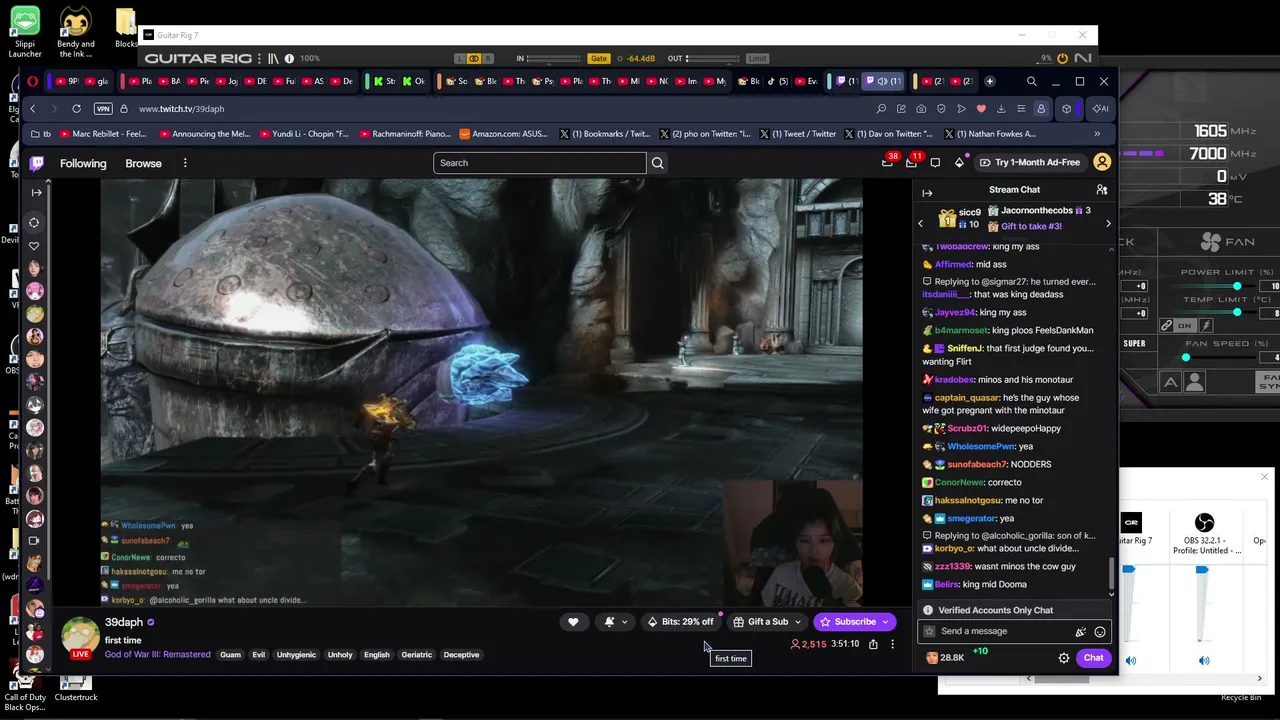Click the Get Bits diamond icon in Twitch header
The height and width of the screenshot is (720, 1280).
click(959, 162)
